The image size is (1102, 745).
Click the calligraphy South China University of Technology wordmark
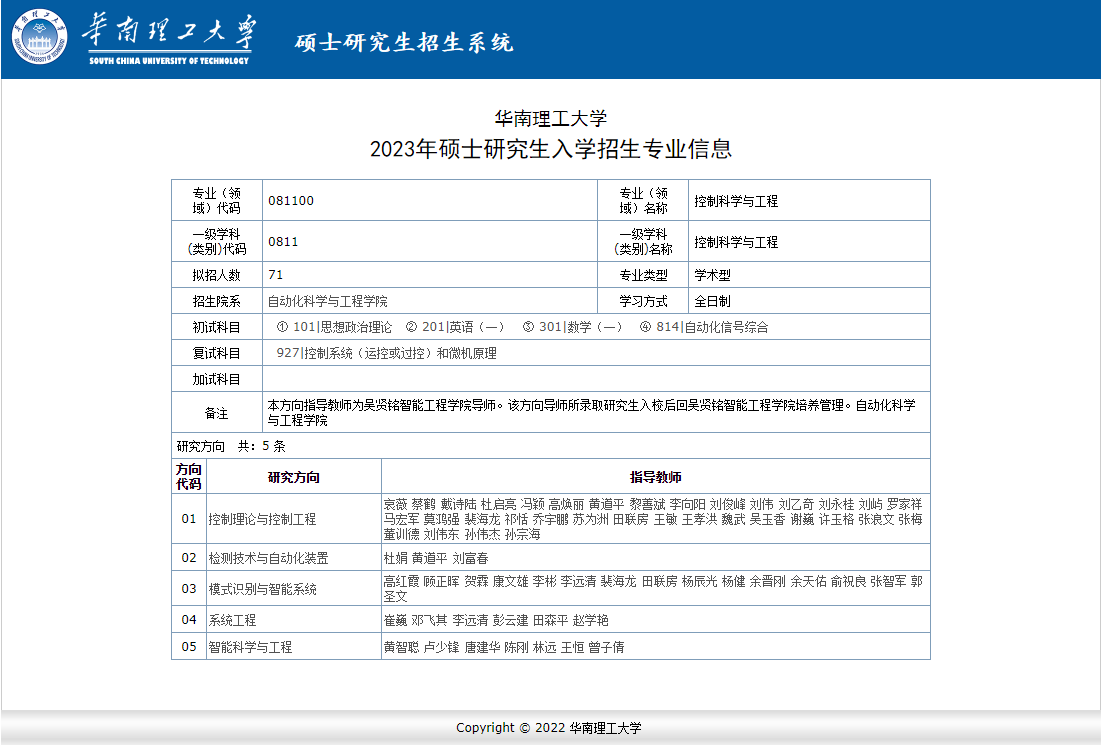click(x=169, y=39)
